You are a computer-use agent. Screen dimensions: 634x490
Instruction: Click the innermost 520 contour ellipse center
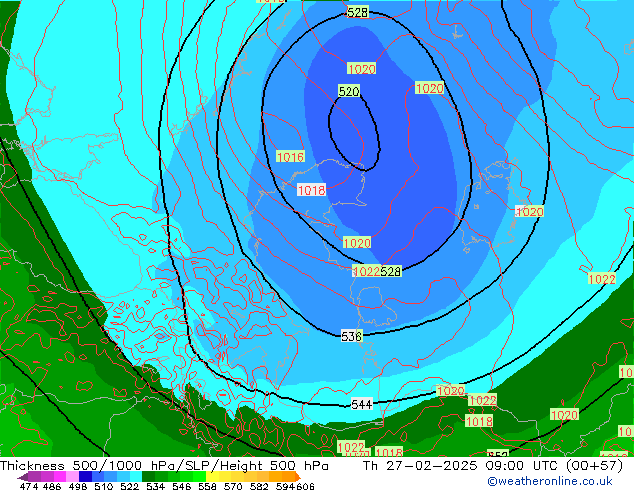coord(355,132)
